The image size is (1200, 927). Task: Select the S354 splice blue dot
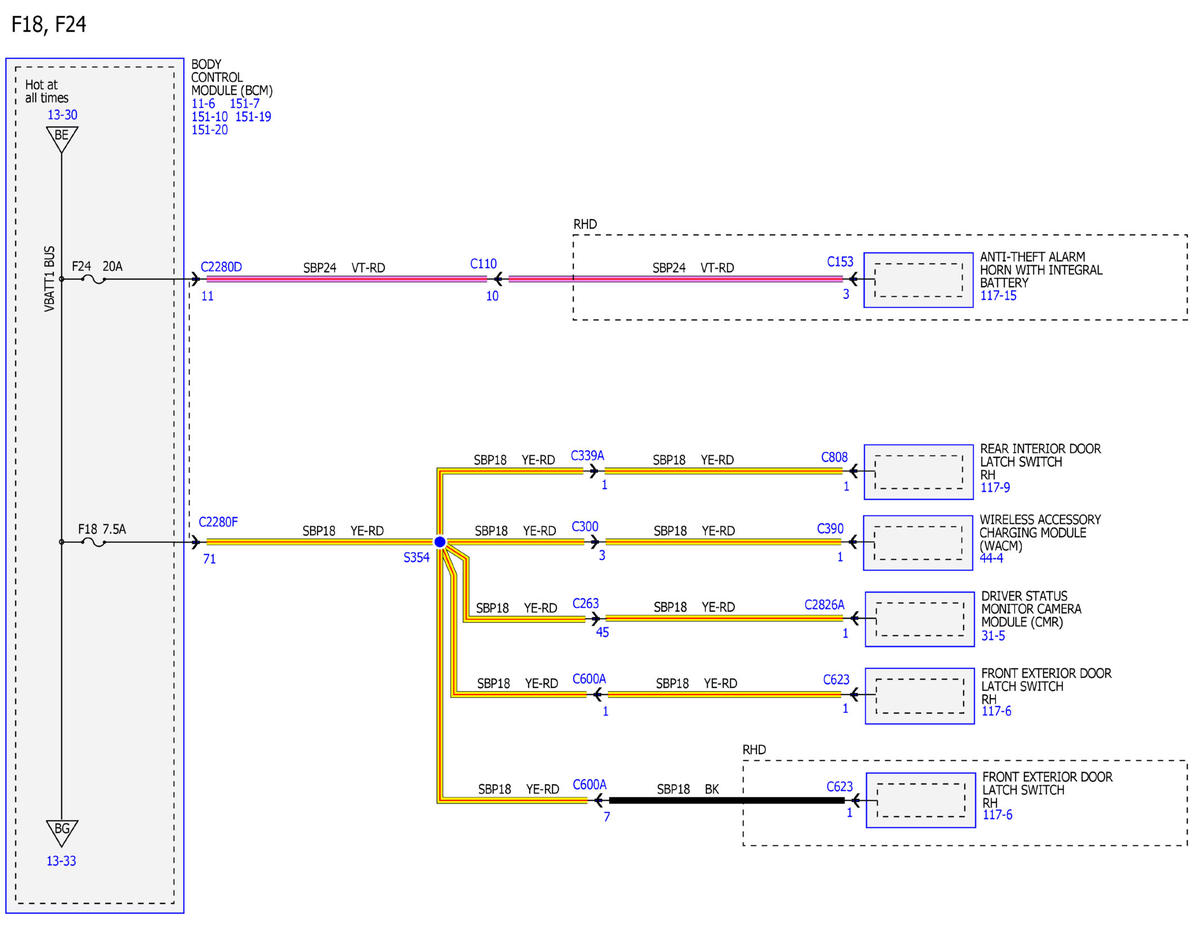coord(439,542)
